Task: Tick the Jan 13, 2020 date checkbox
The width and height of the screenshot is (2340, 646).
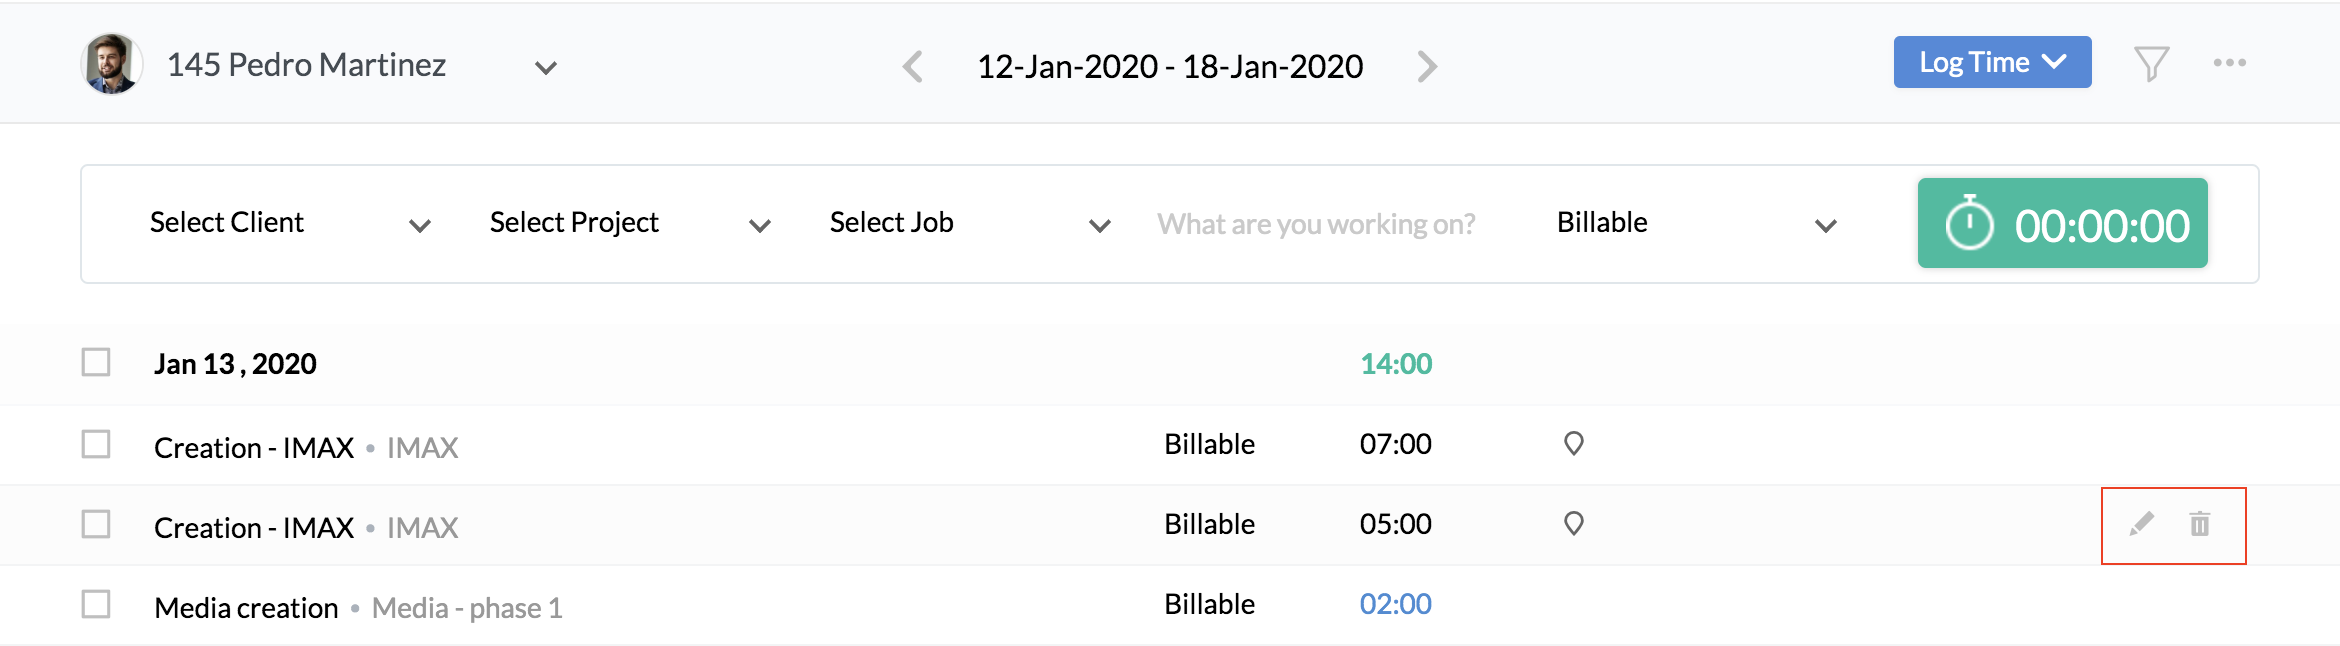Action: click(96, 362)
